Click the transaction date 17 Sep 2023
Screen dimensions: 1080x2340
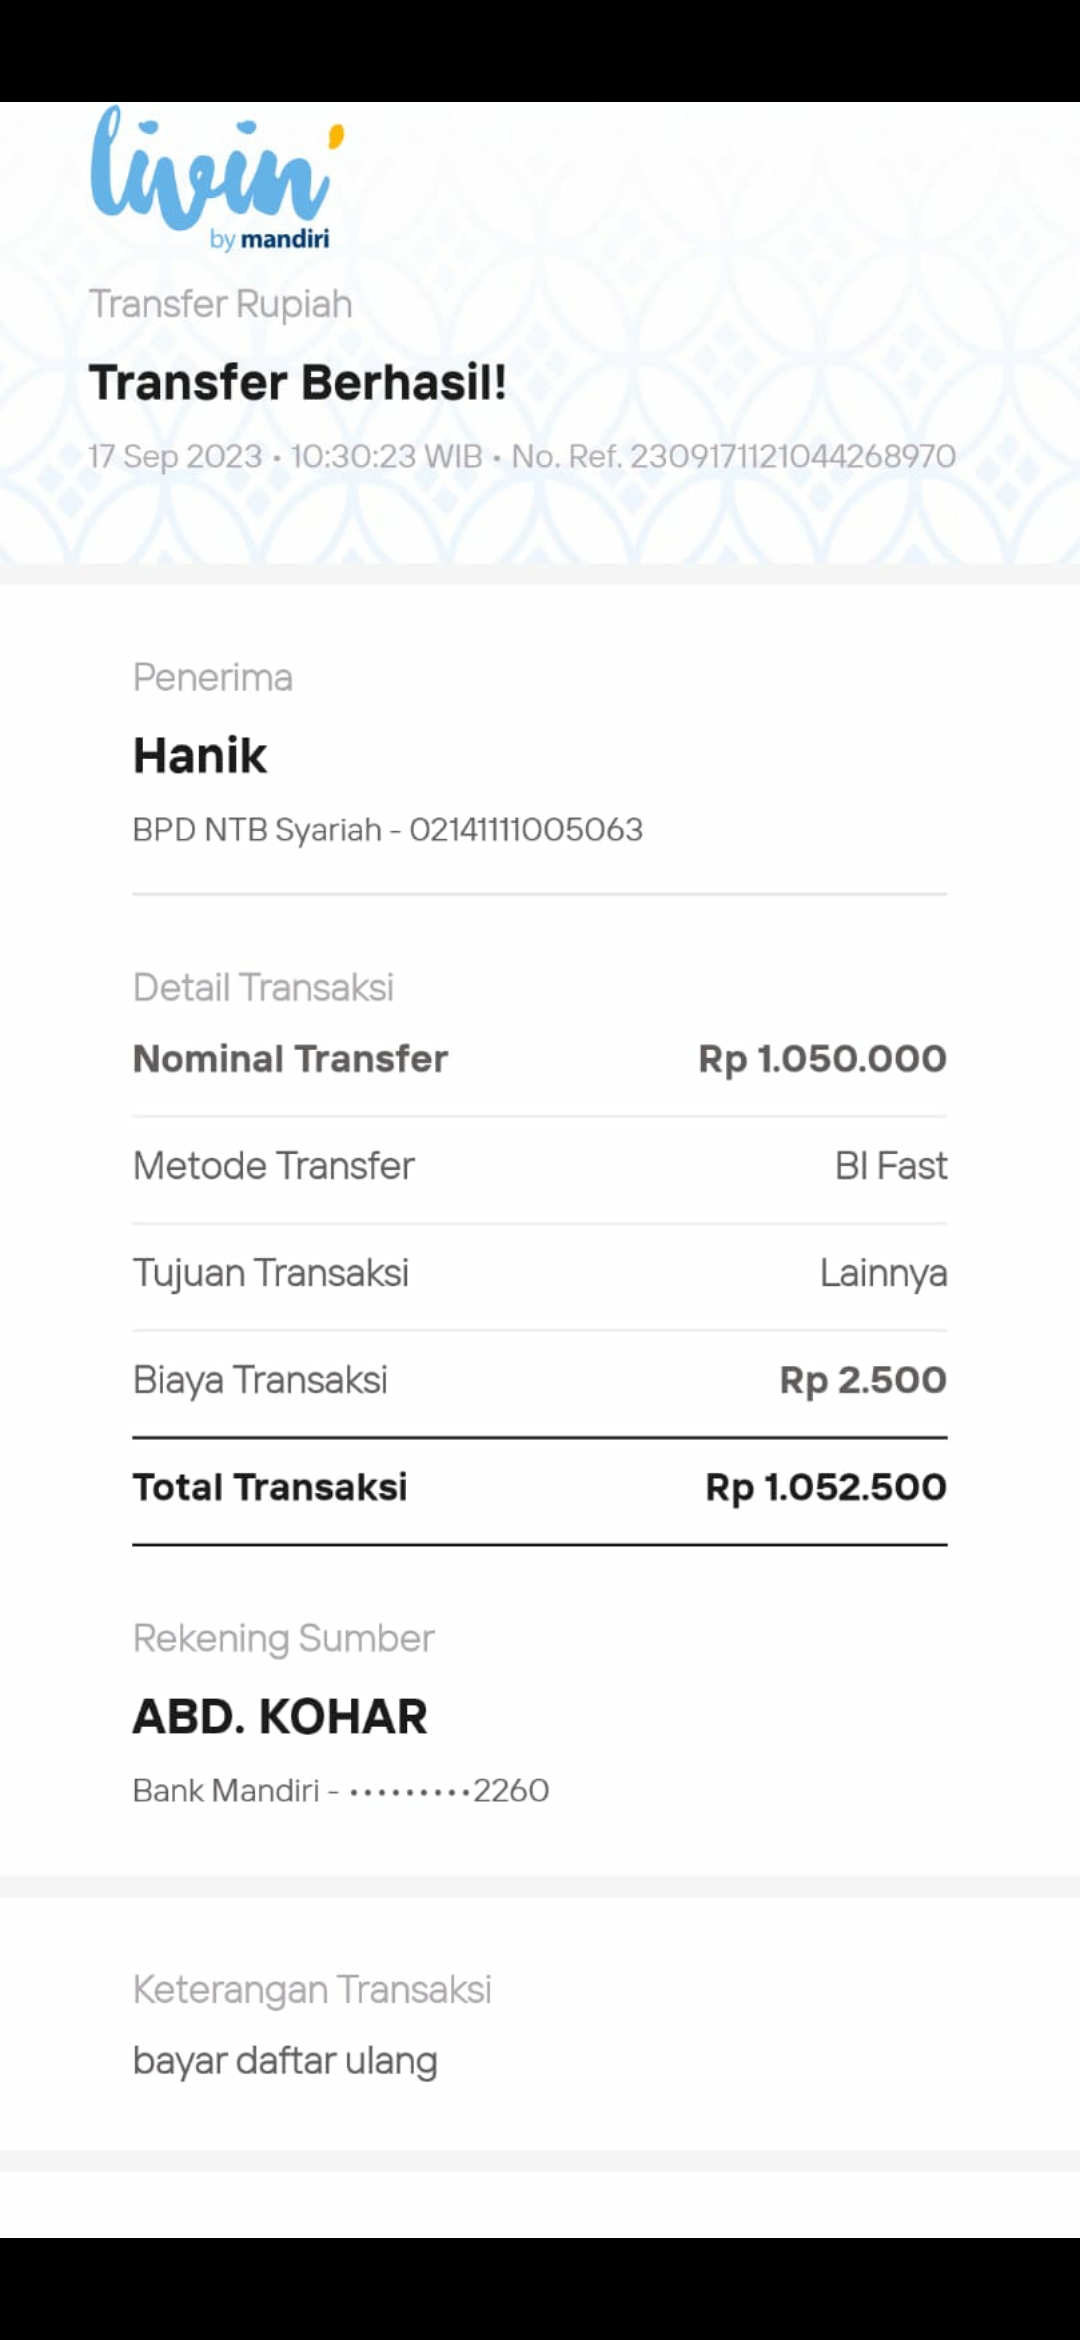175,457
